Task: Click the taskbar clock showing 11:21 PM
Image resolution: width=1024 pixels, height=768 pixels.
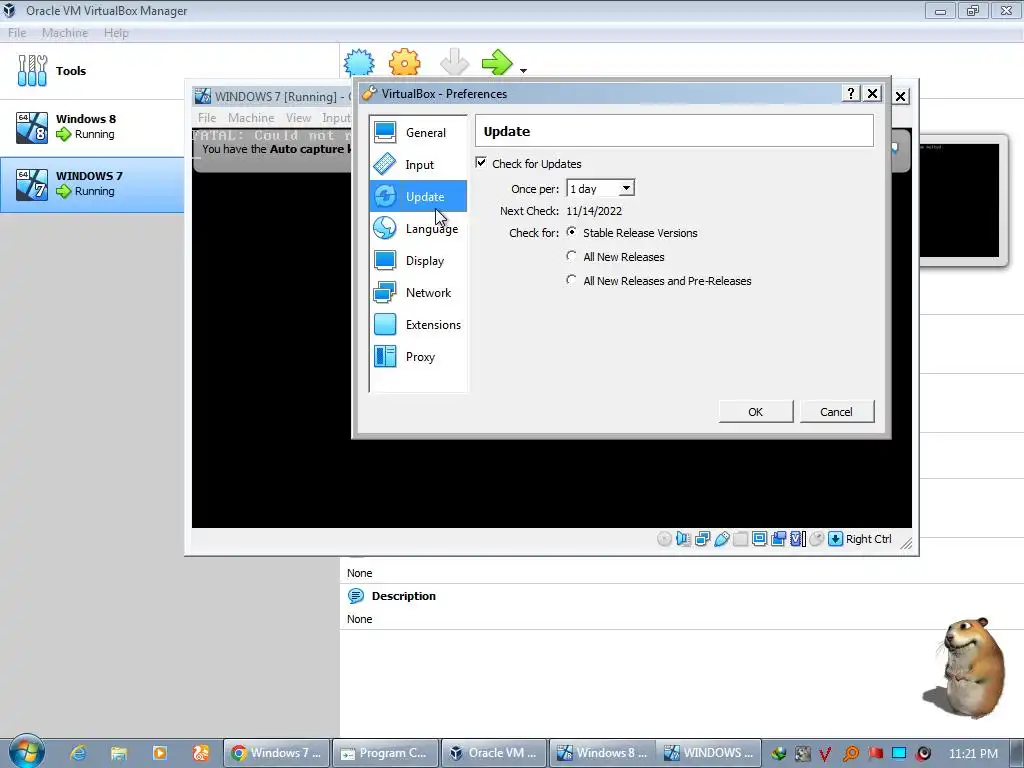Action: [x=973, y=753]
